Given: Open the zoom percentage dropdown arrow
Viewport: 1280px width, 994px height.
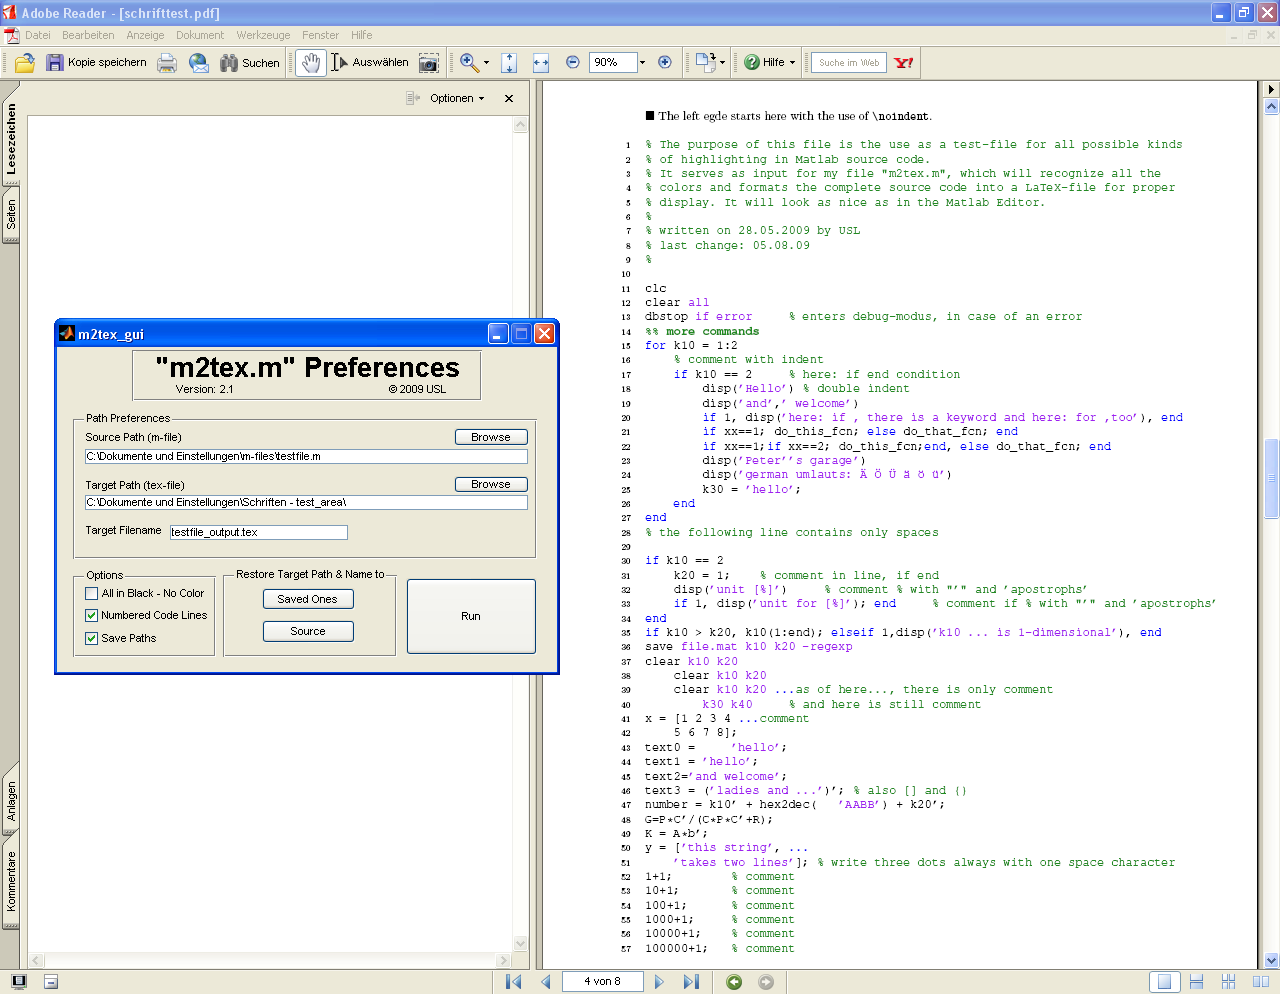Looking at the screenshot, I should 642,62.
